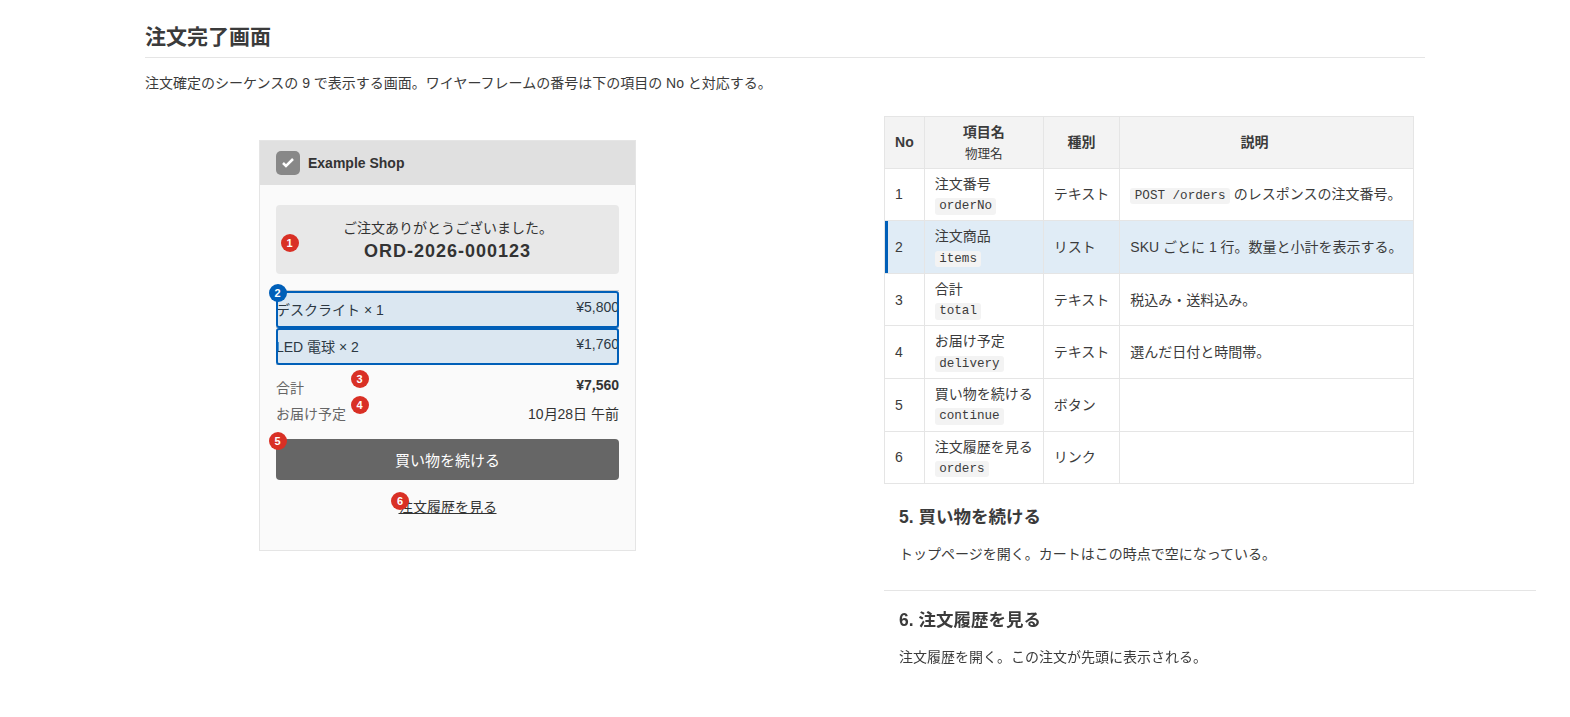Click the 注文番号 orderNo table row

point(1149,195)
